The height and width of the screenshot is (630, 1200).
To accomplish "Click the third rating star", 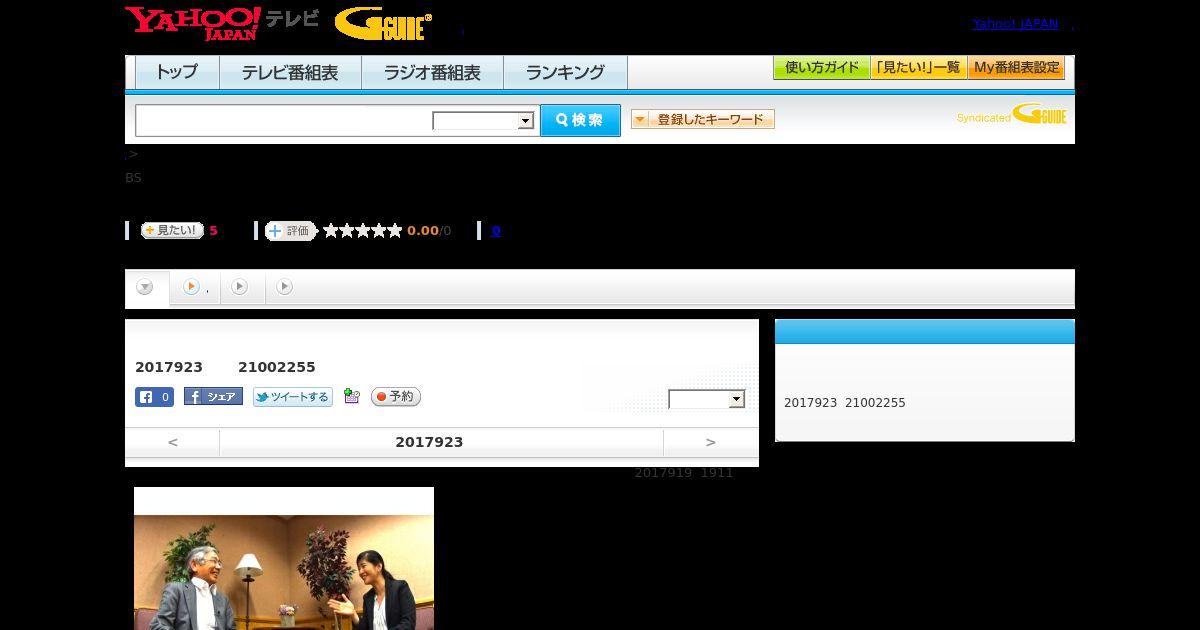I will coord(363,231).
